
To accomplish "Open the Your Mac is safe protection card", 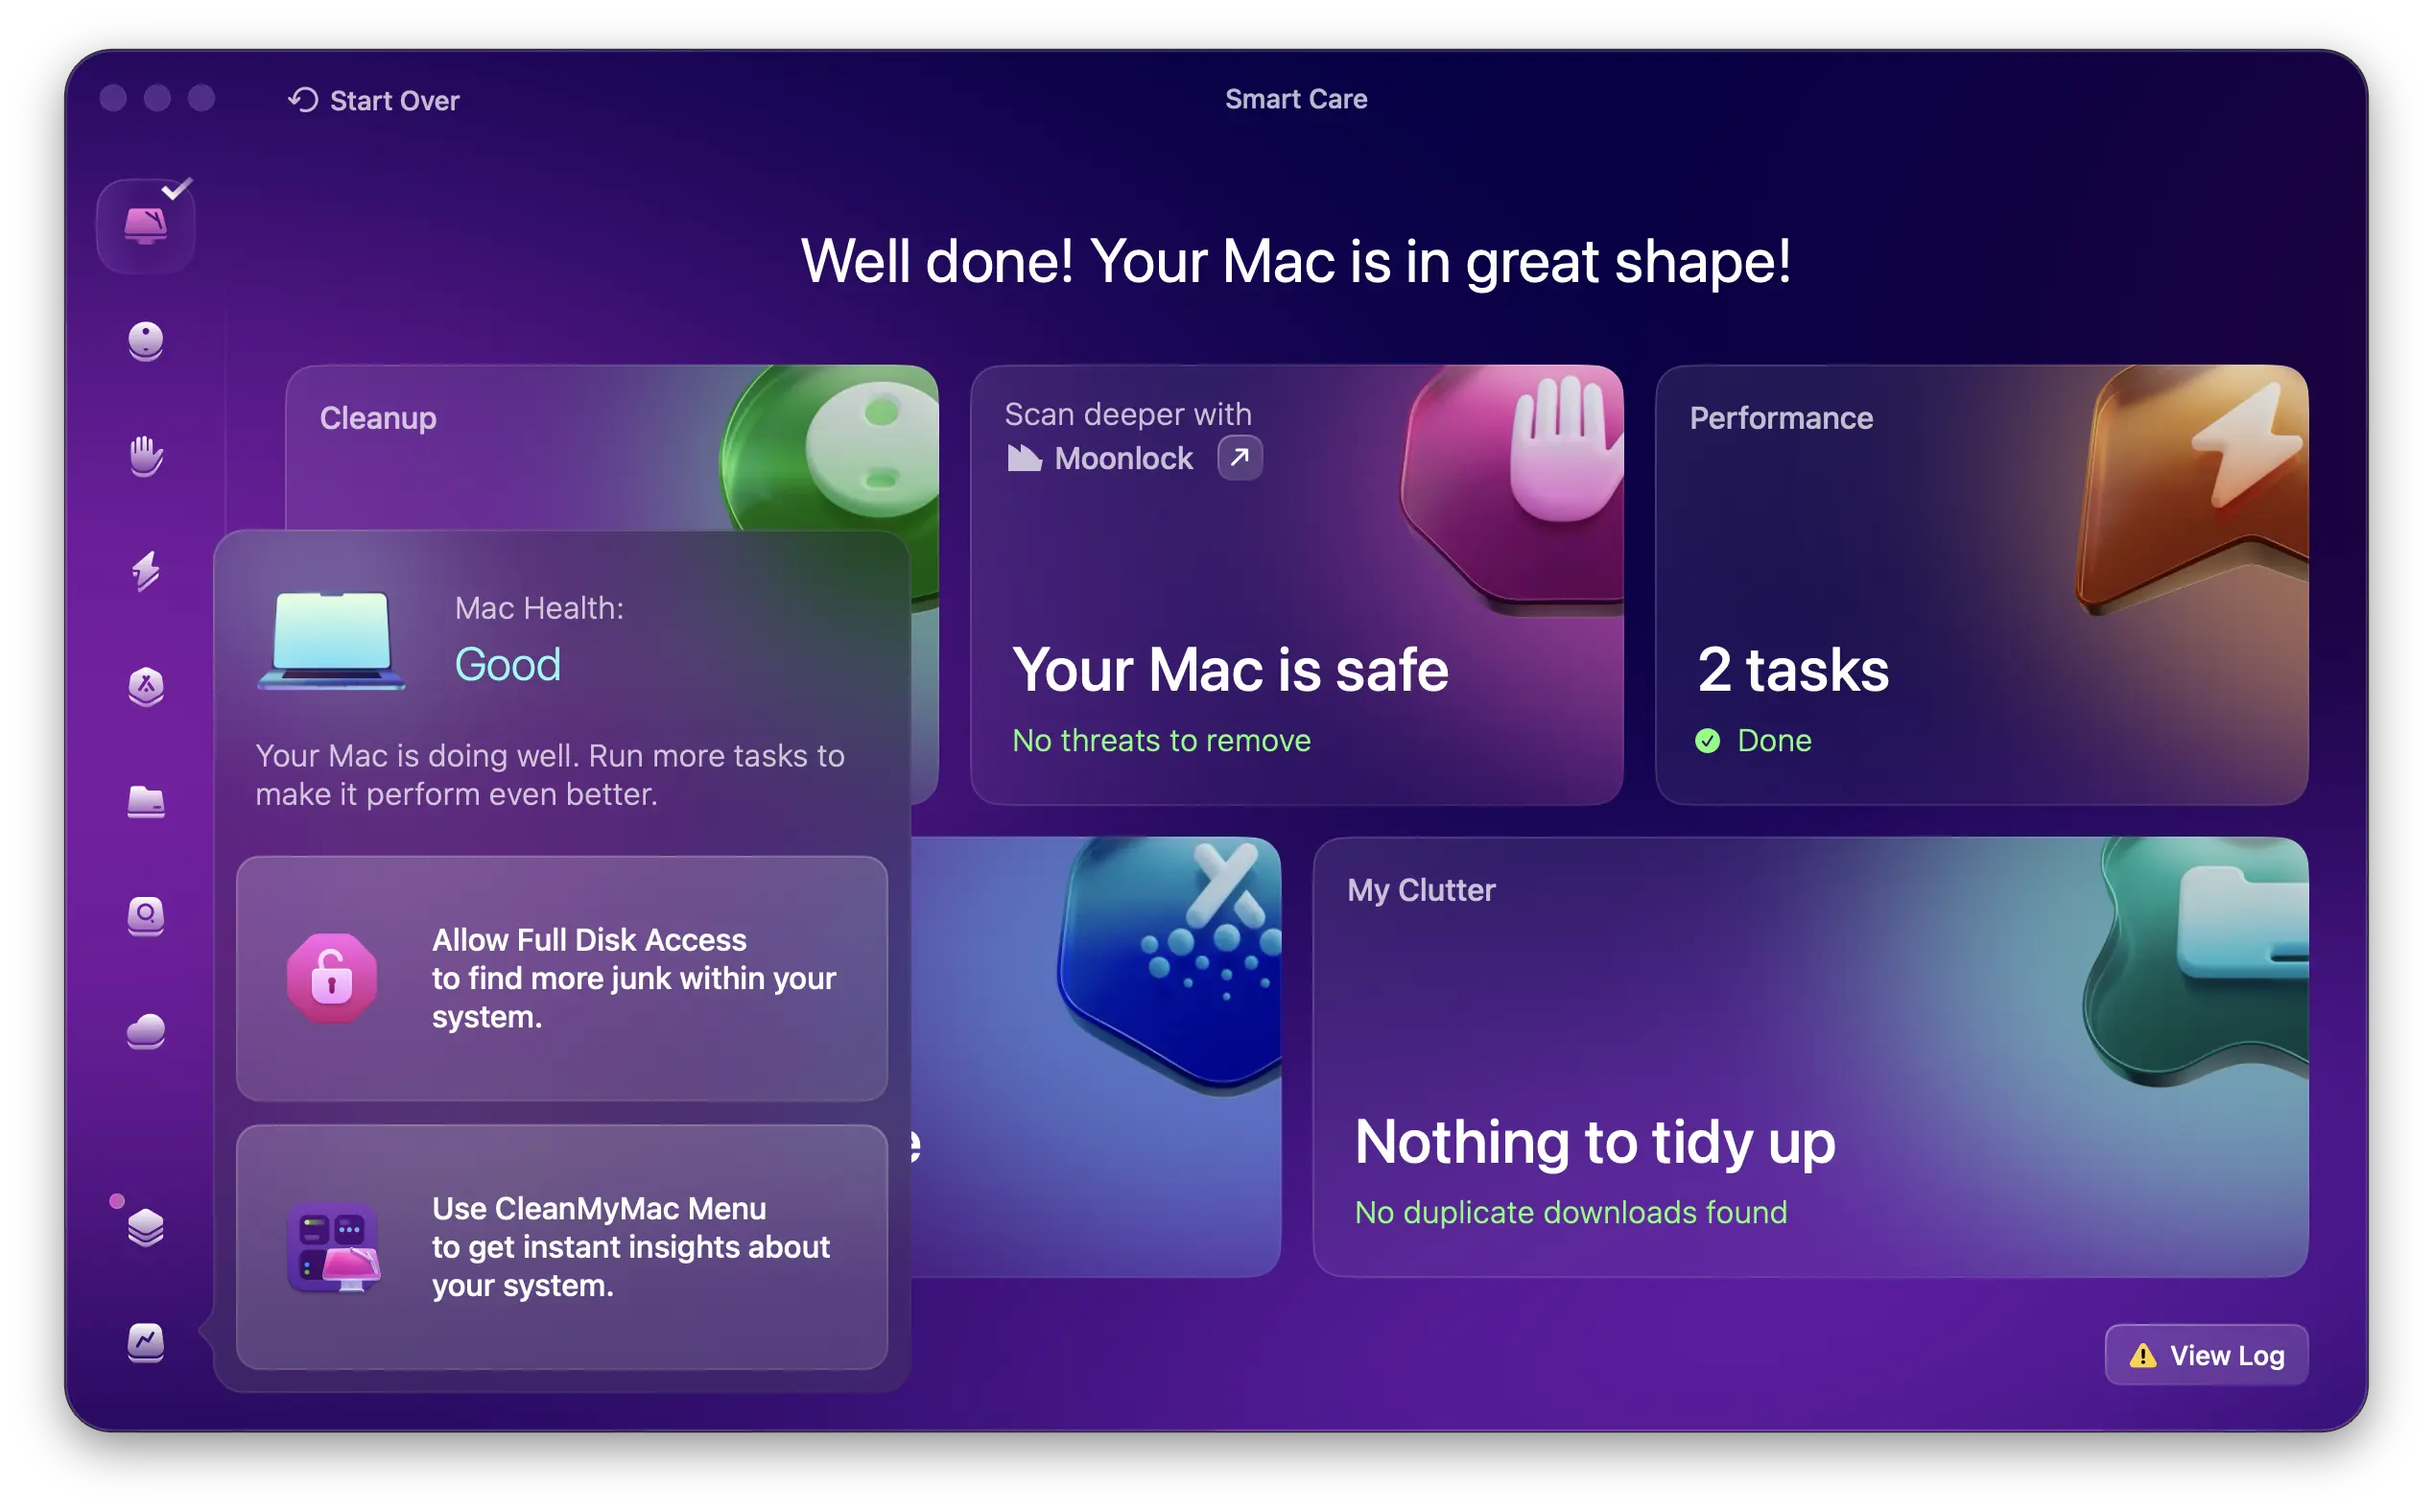I will coord(1296,585).
